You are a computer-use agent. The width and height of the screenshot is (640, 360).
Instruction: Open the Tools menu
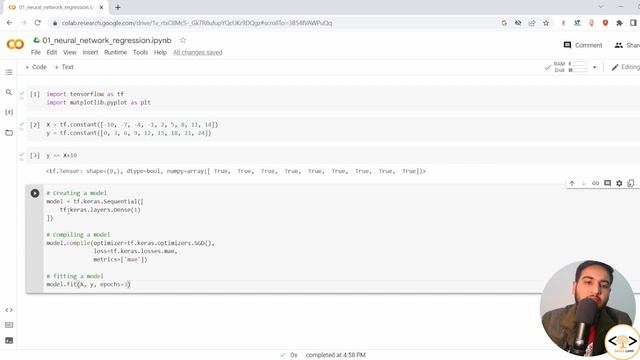click(140, 52)
